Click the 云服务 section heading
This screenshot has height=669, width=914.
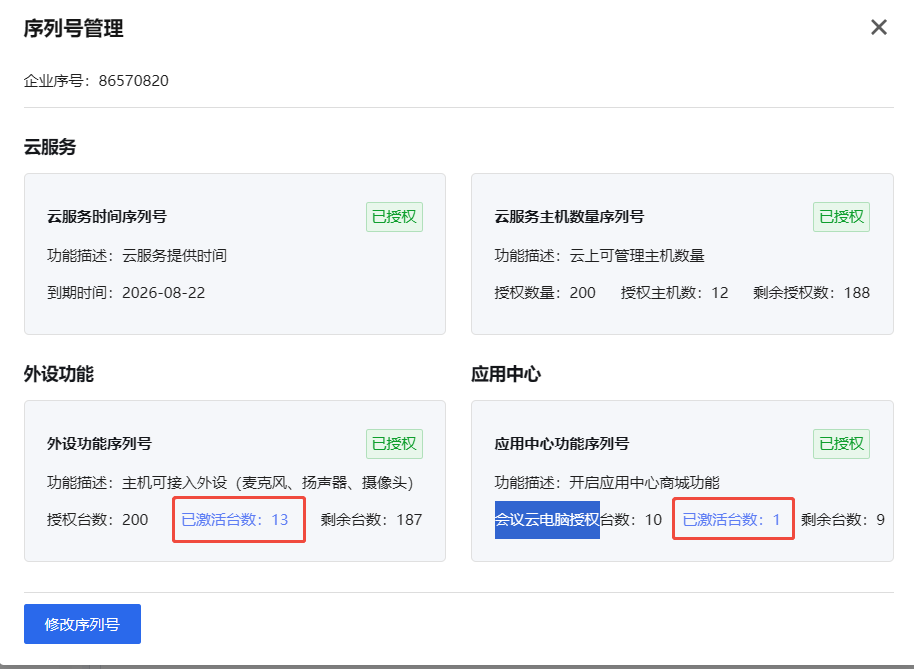click(50, 147)
